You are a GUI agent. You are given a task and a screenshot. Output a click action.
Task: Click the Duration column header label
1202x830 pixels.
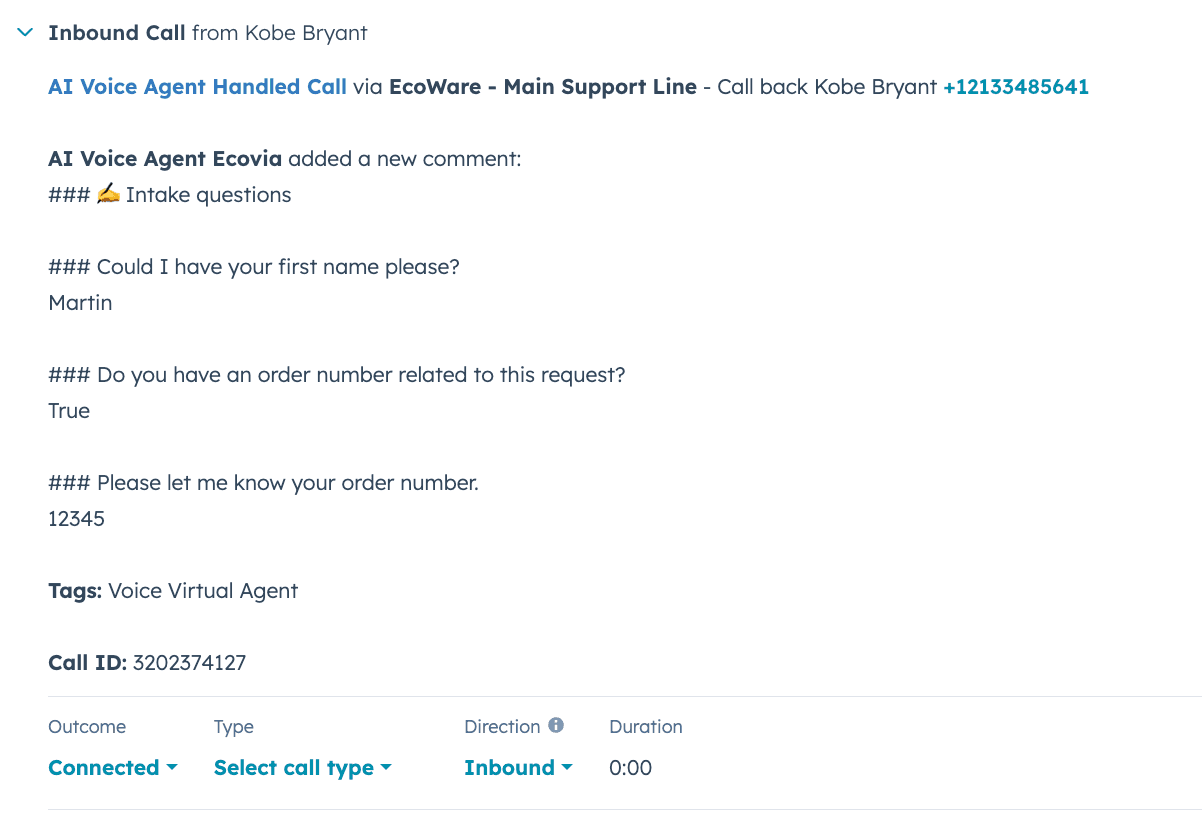[645, 726]
